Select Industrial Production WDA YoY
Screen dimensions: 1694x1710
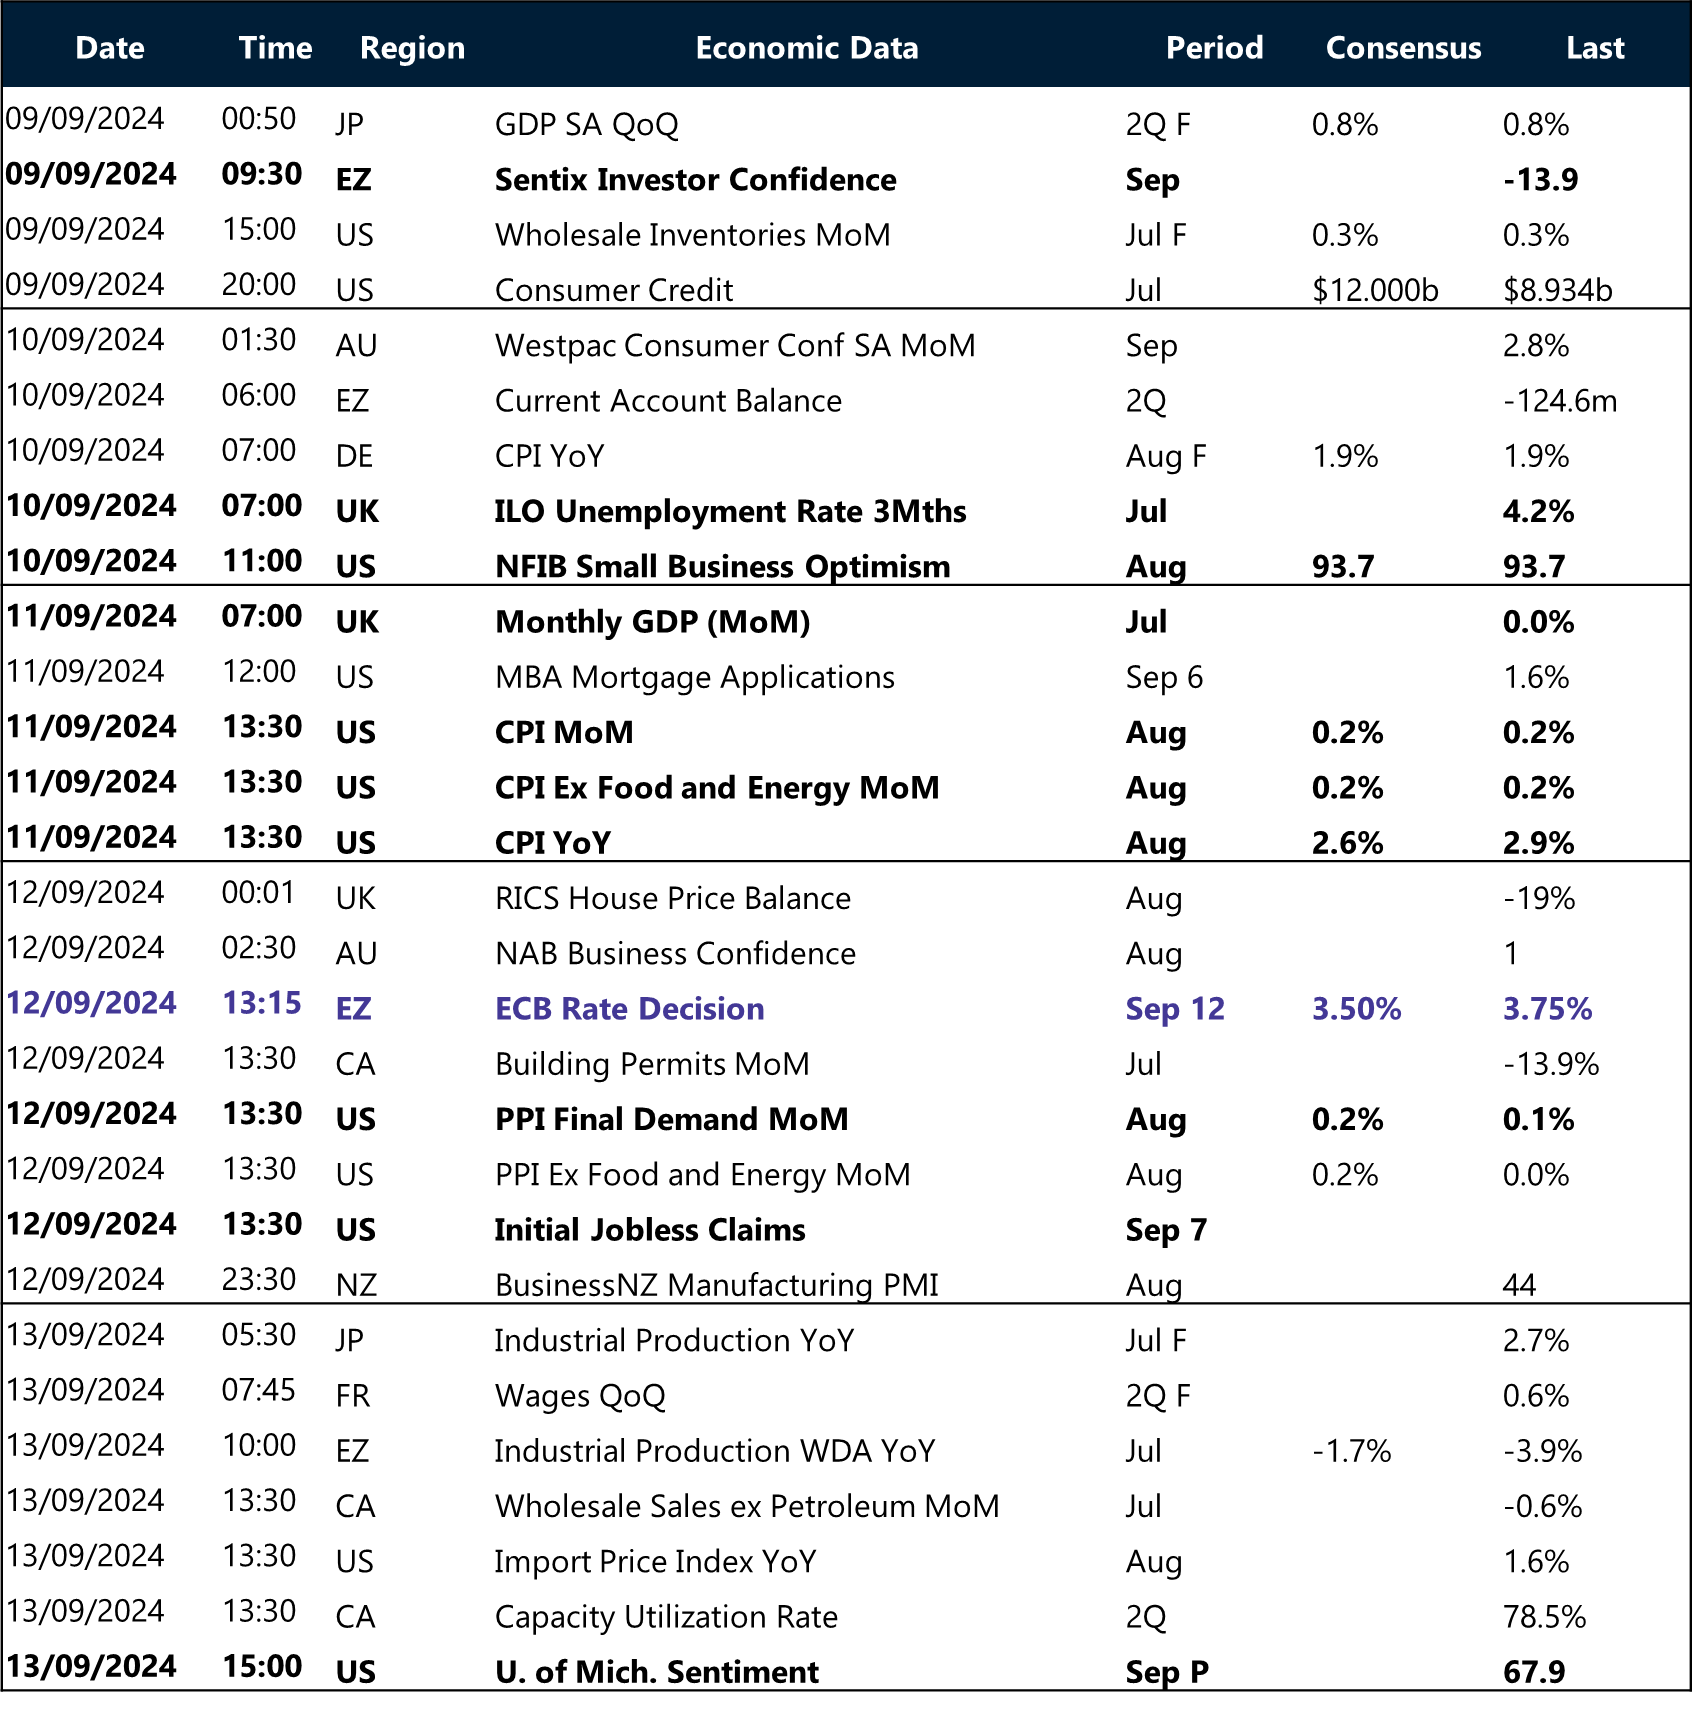tap(715, 1451)
